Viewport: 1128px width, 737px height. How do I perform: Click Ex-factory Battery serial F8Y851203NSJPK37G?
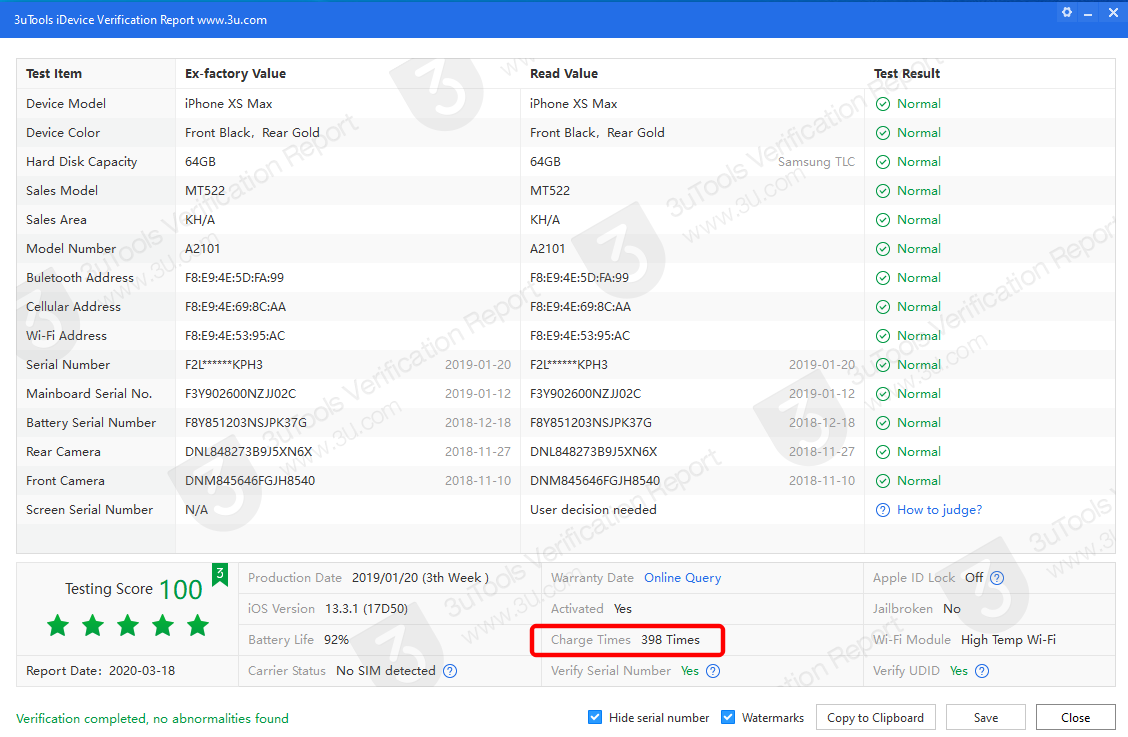[246, 422]
